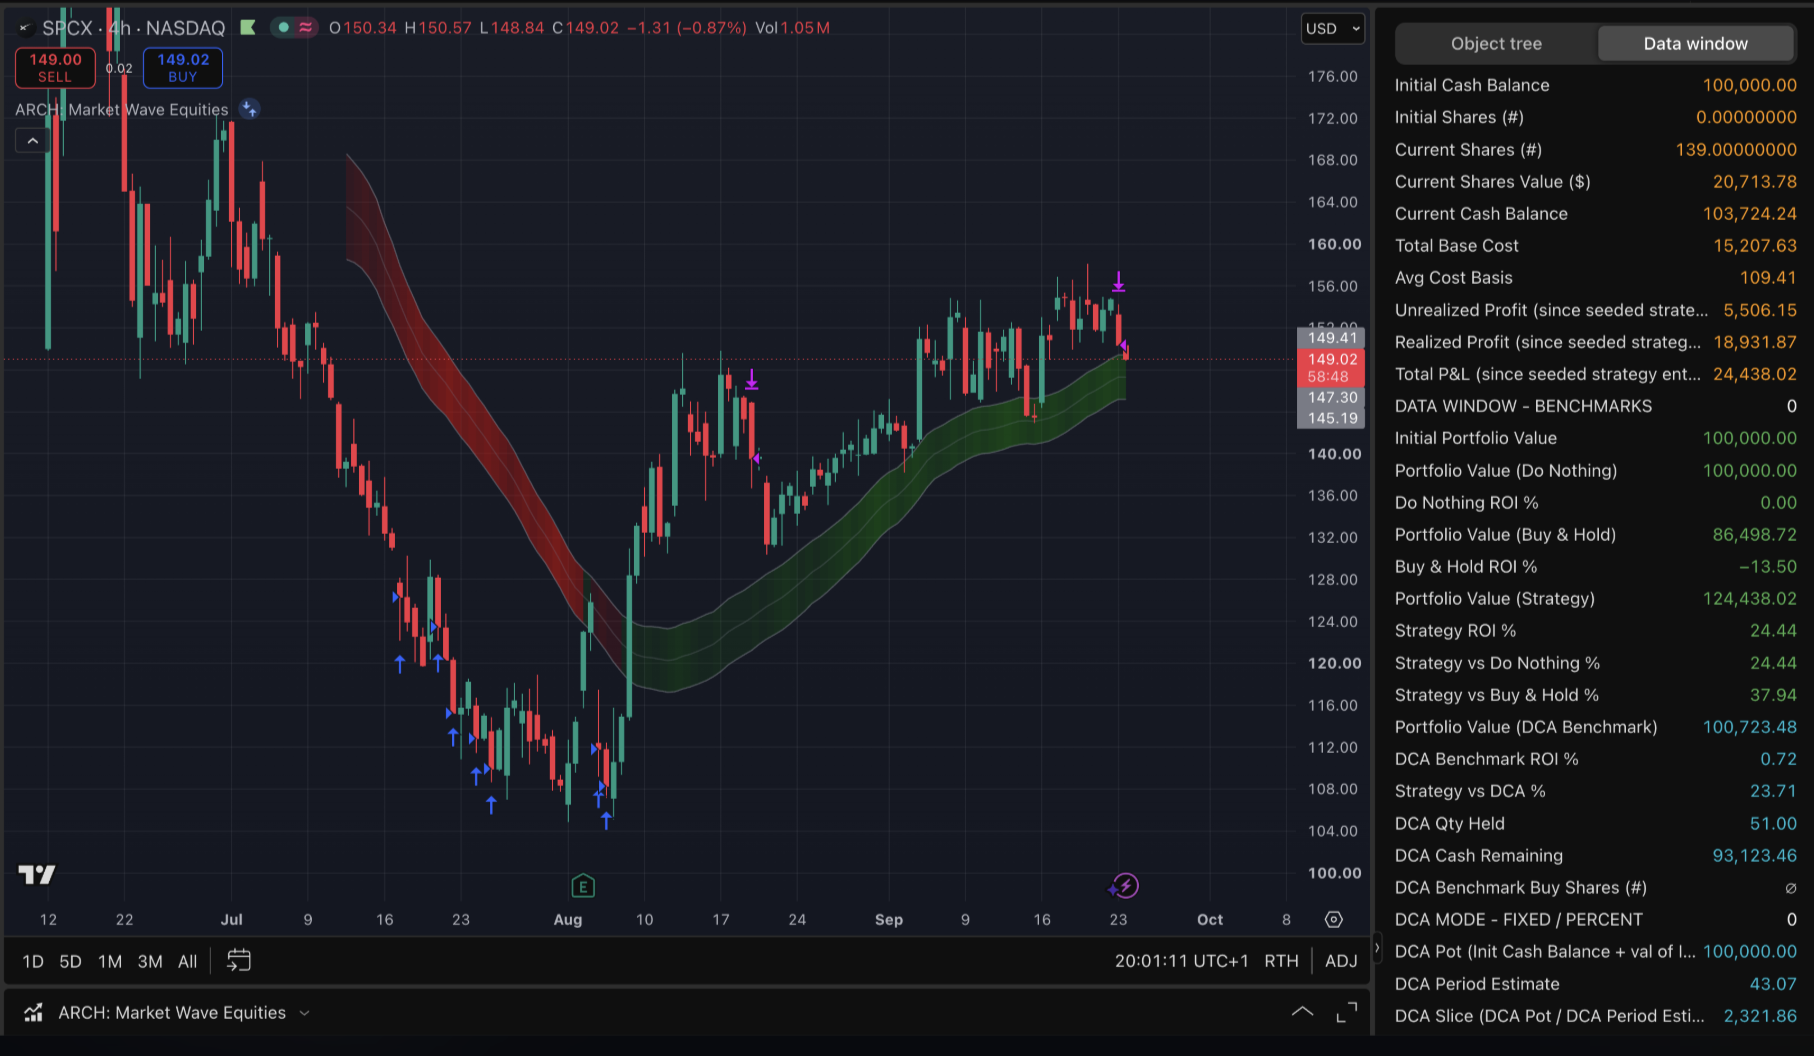Screen dimensions: 1814x1056
Task: Click the earnings E marker on timeline
Action: (x=583, y=886)
